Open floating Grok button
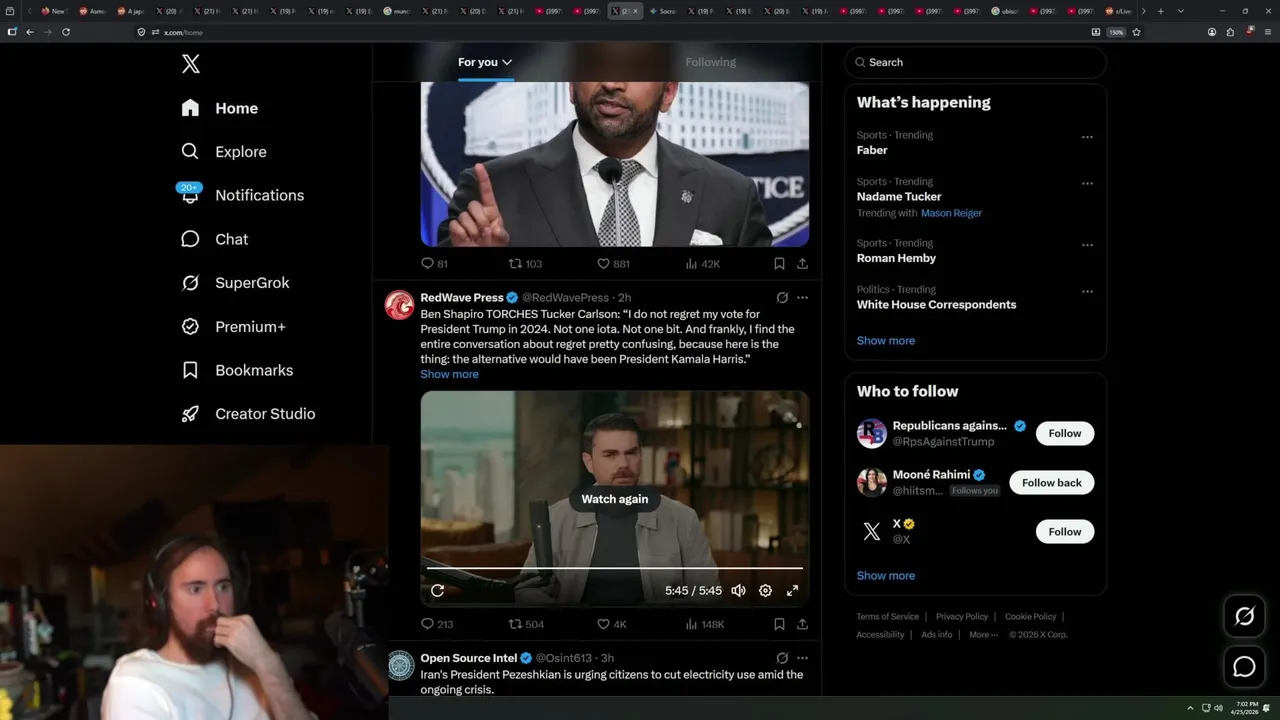1280x720 pixels. tap(1244, 617)
